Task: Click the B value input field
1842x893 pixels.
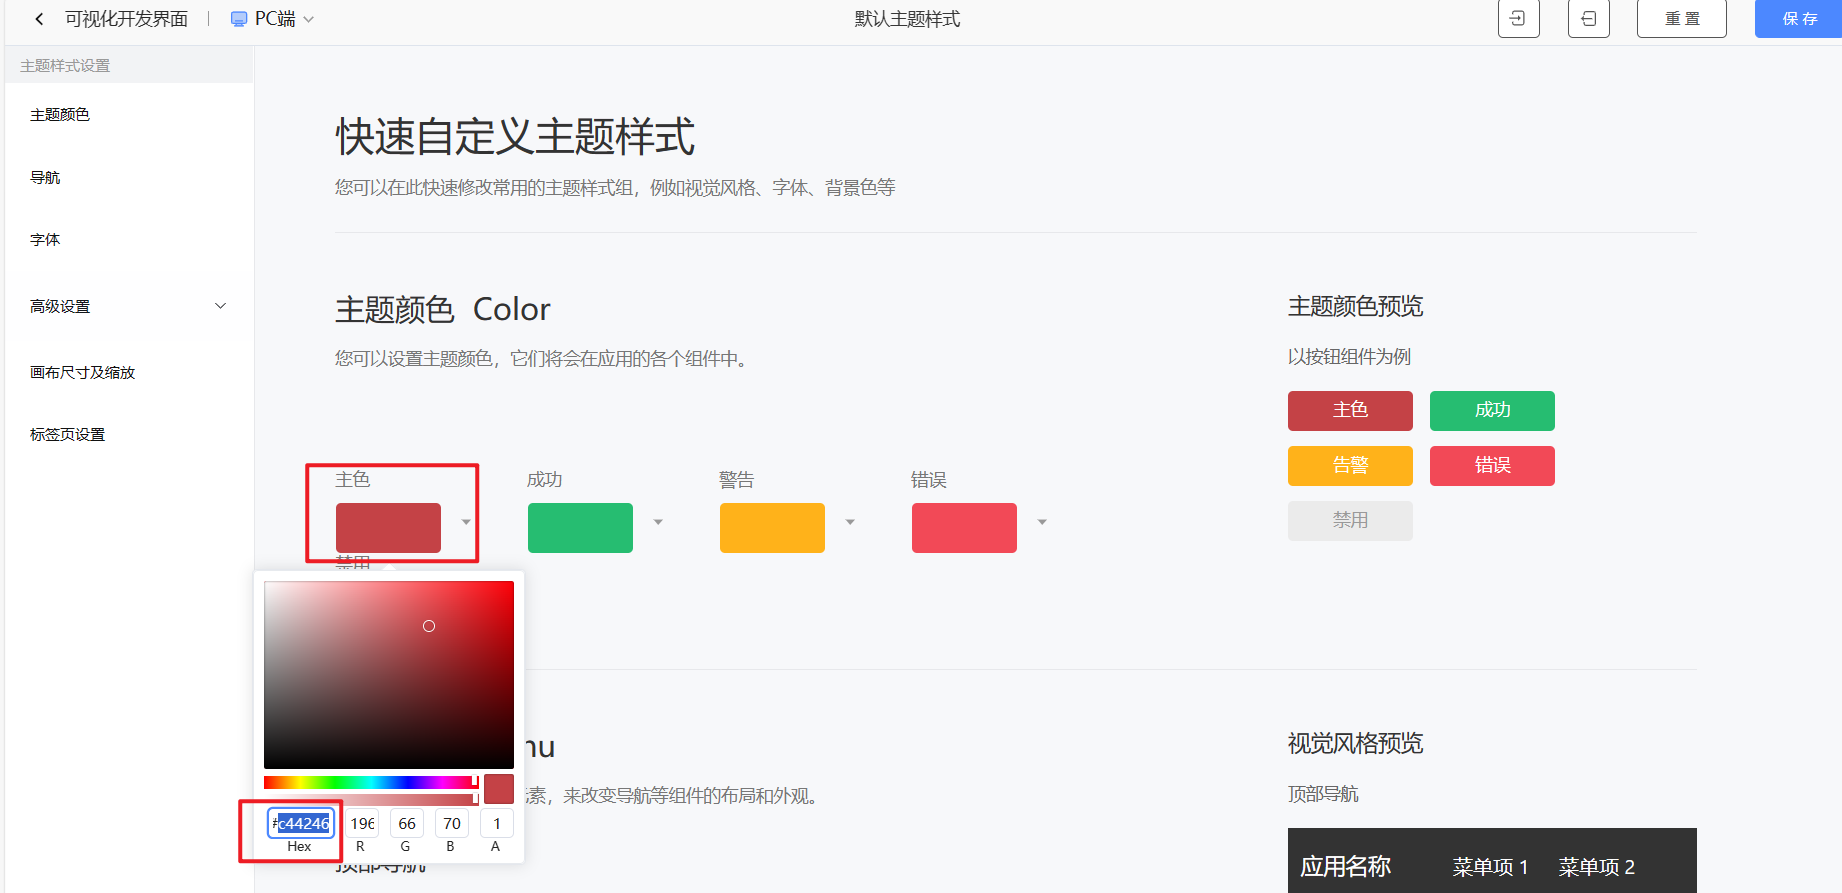Action: tap(452, 823)
